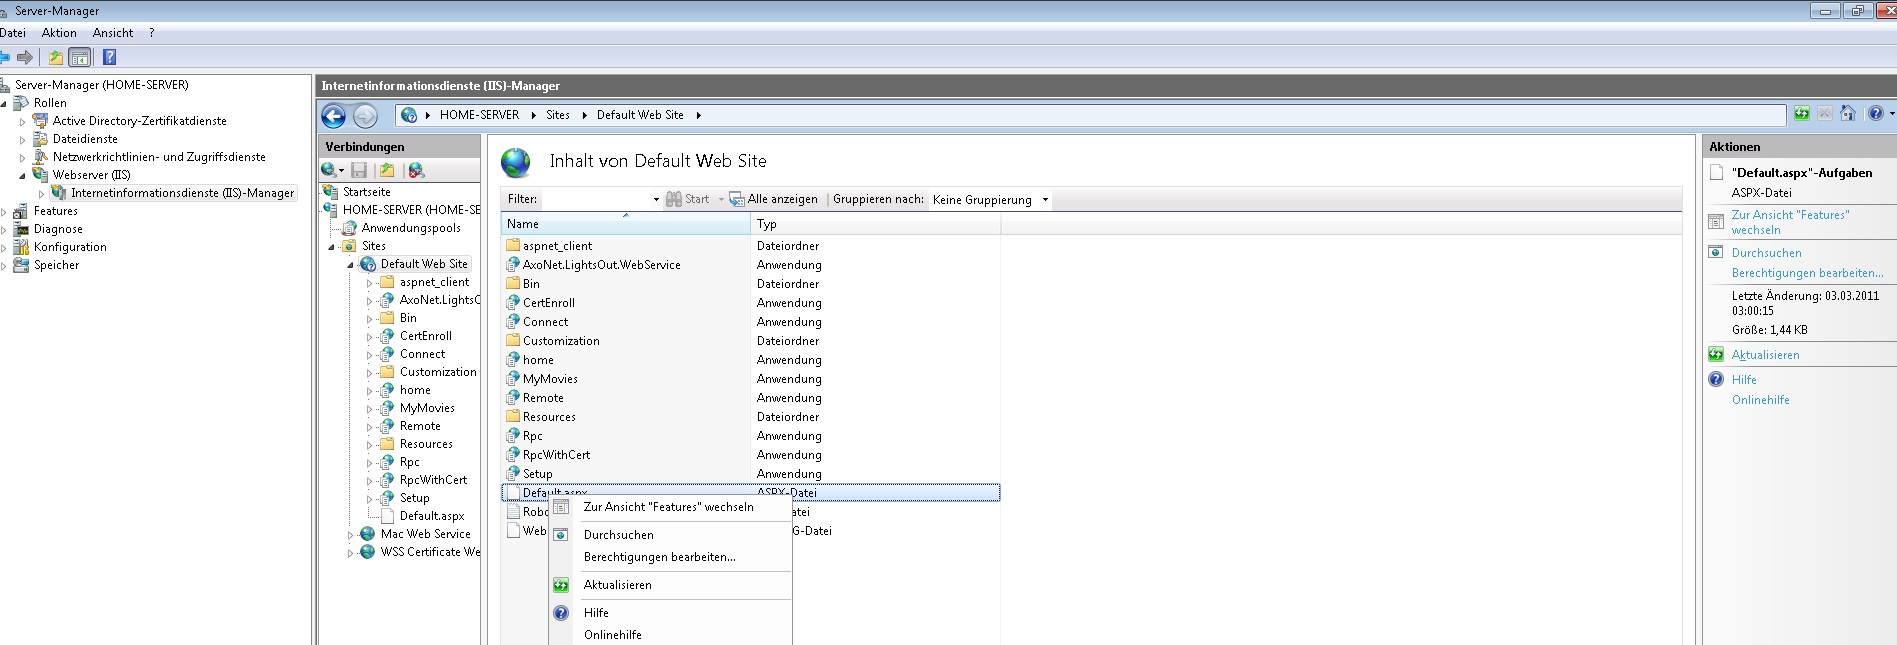Click the IIS back navigation arrow
The image size is (1897, 645).
pyautogui.click(x=334, y=116)
